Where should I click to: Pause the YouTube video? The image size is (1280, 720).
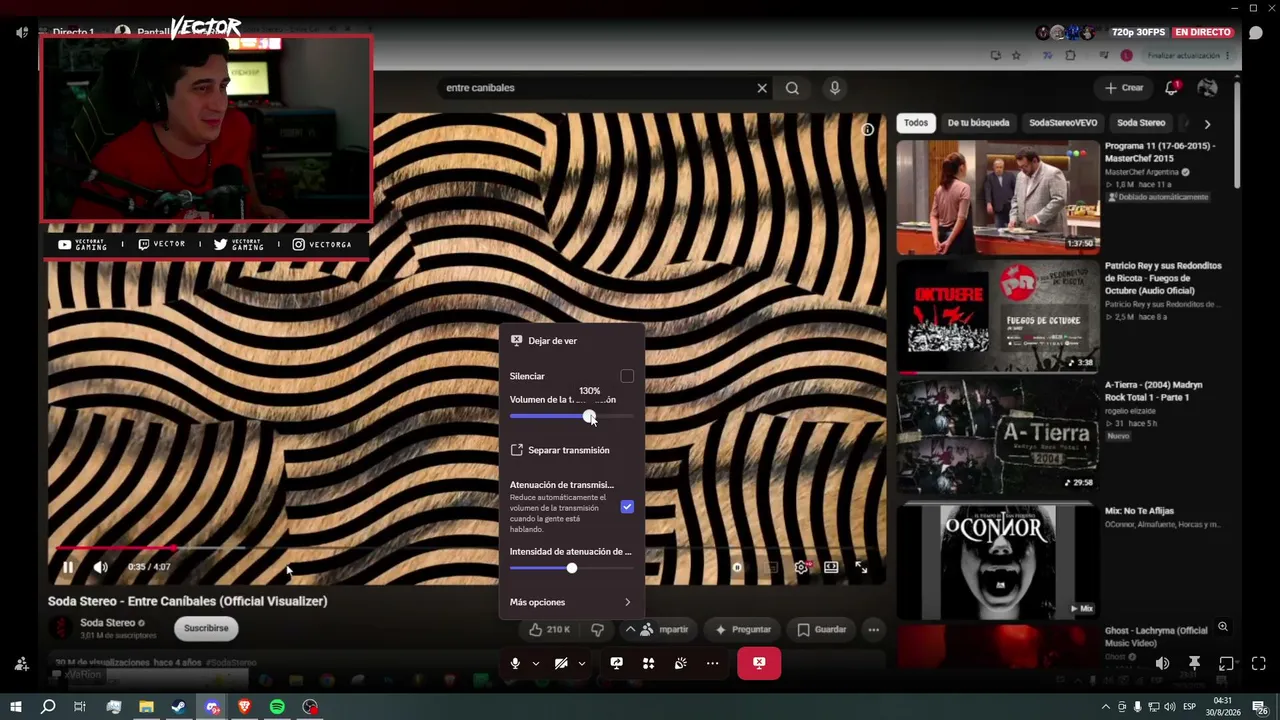(x=68, y=567)
